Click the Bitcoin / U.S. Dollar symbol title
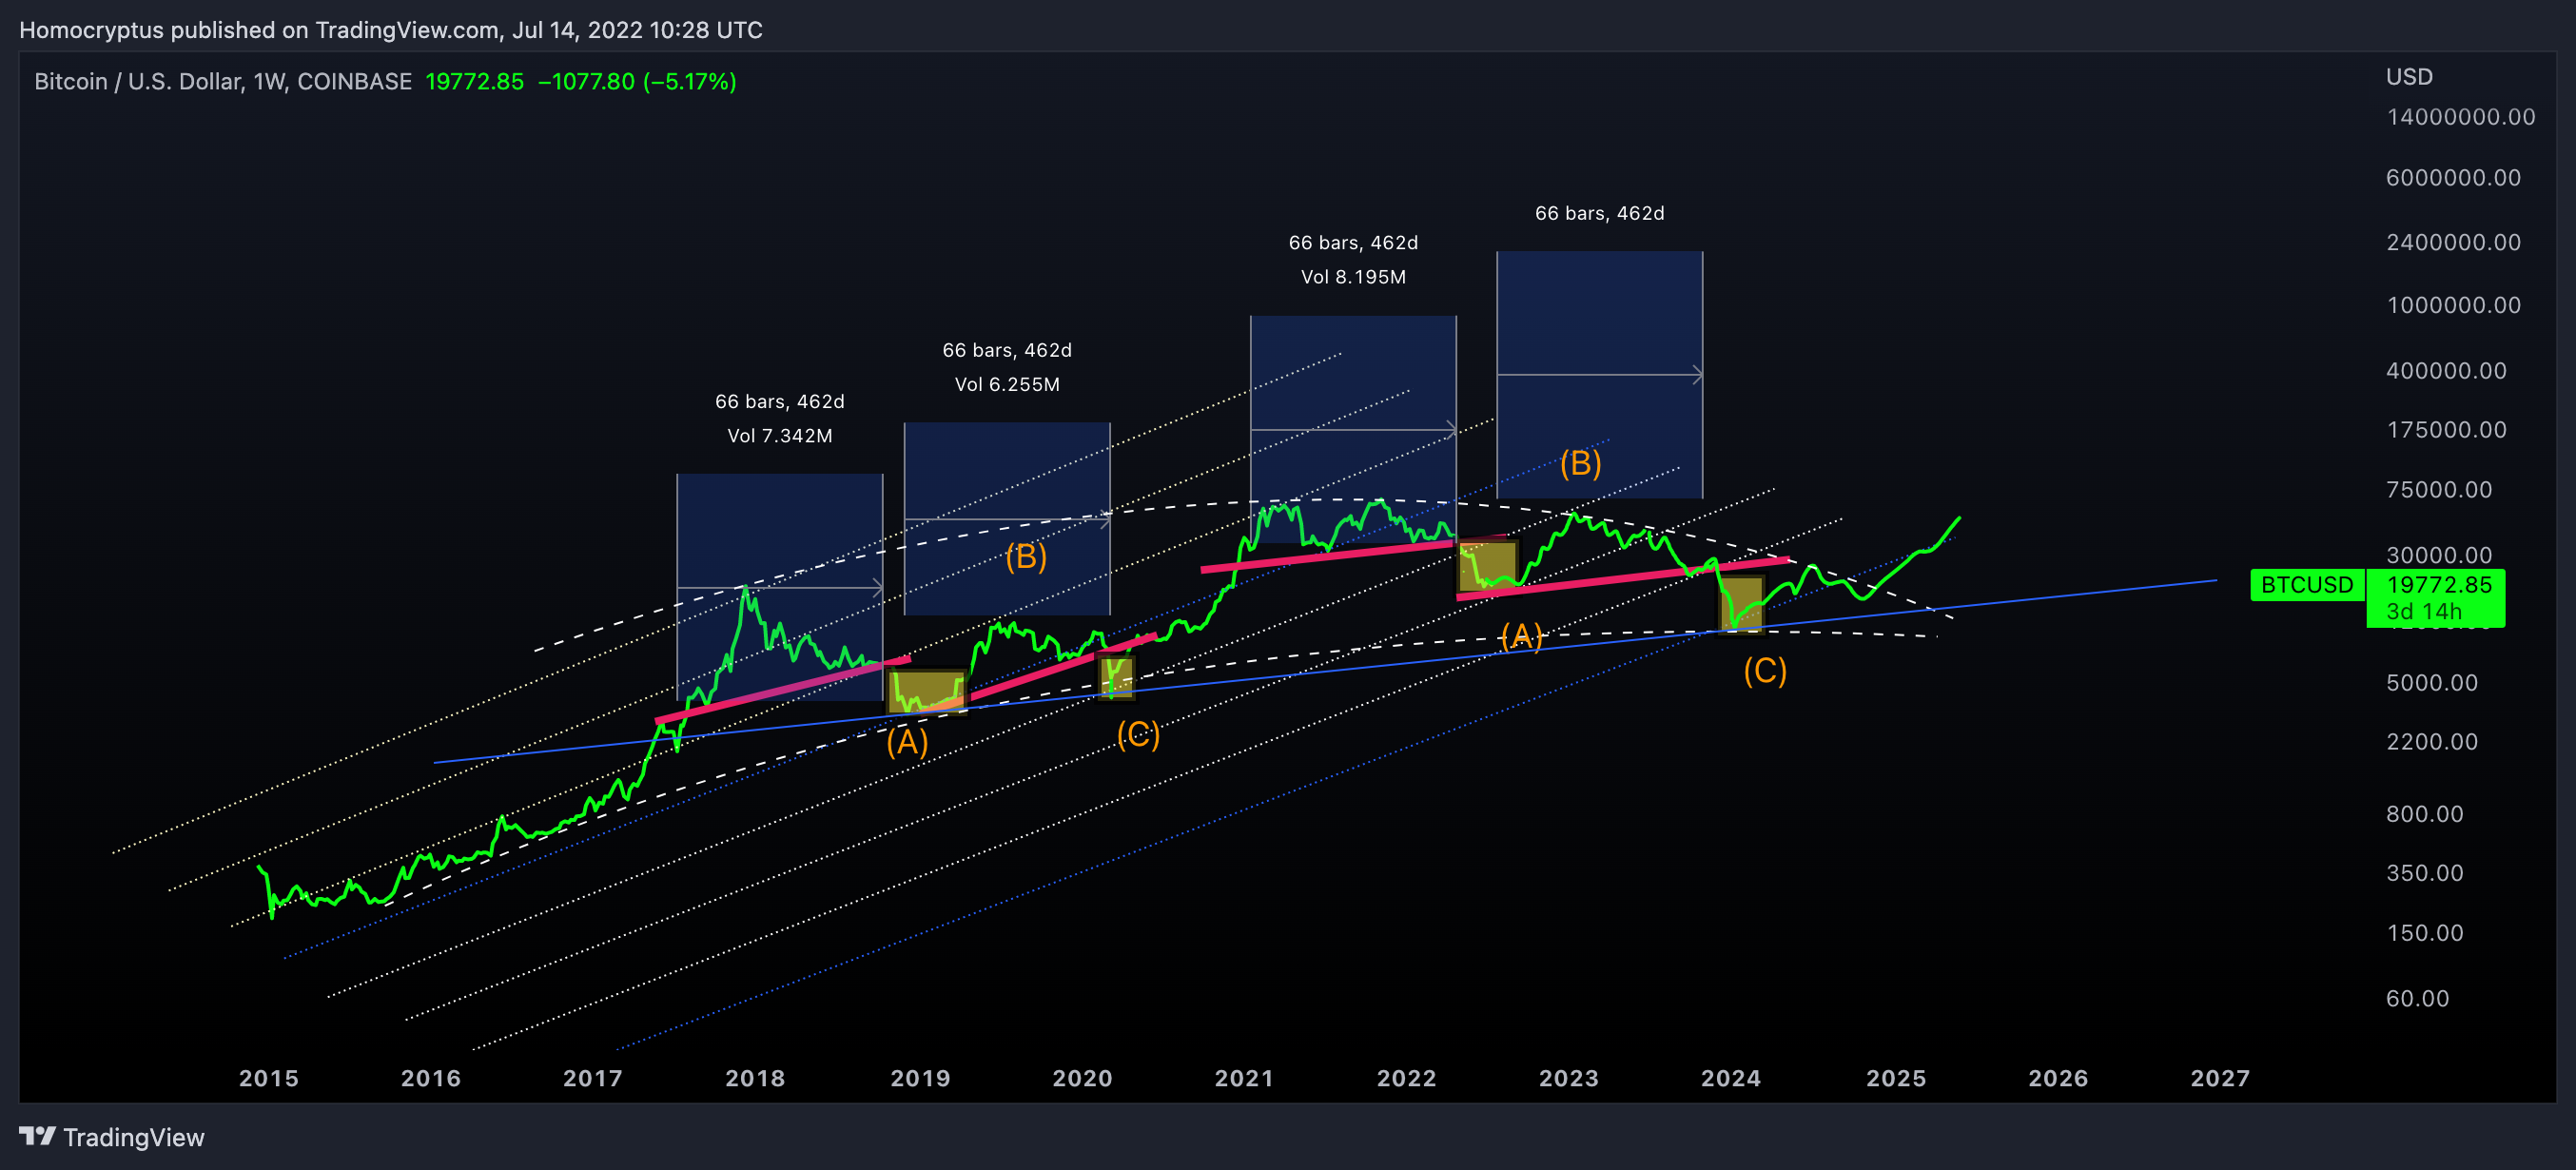Viewport: 2576px width, 1170px height. pos(223,82)
